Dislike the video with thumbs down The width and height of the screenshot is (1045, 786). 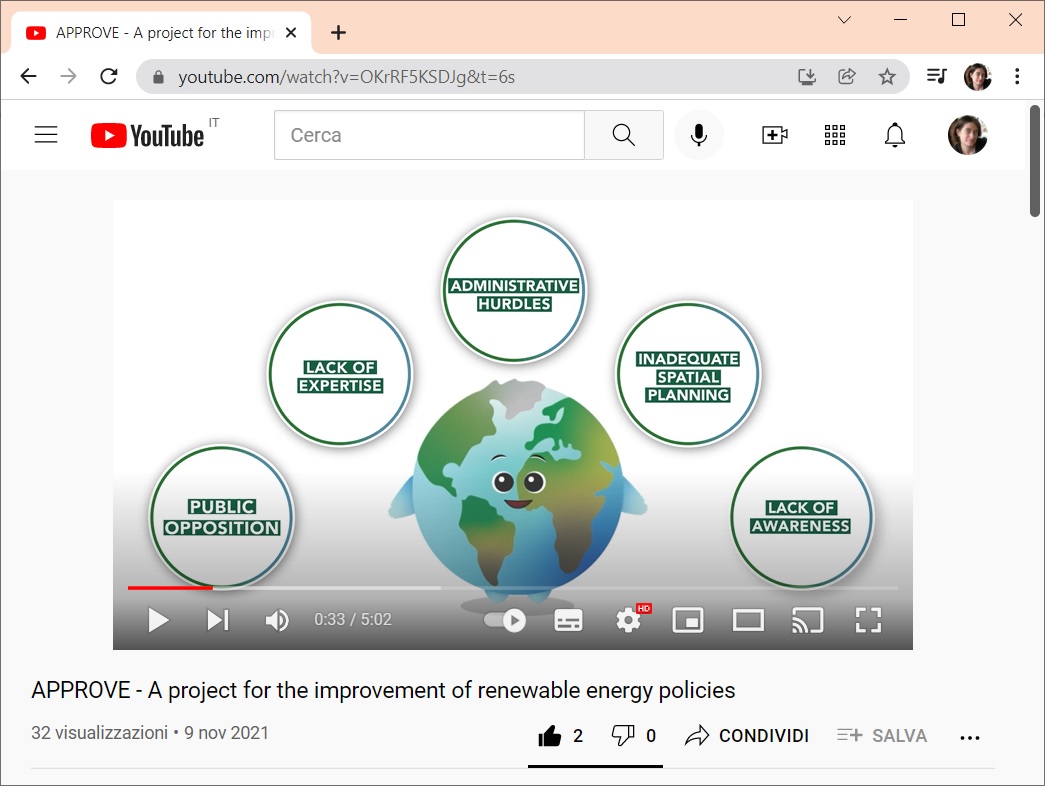tap(623, 736)
